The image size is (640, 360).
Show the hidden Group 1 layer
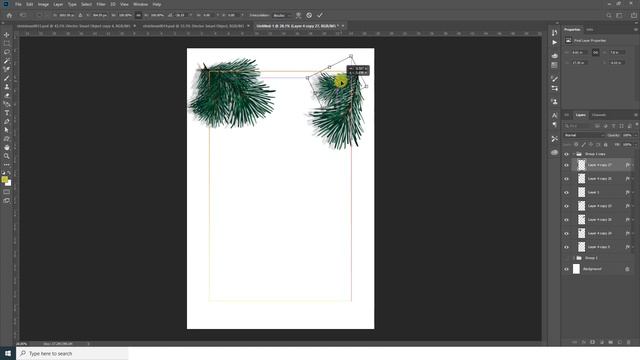point(566,258)
